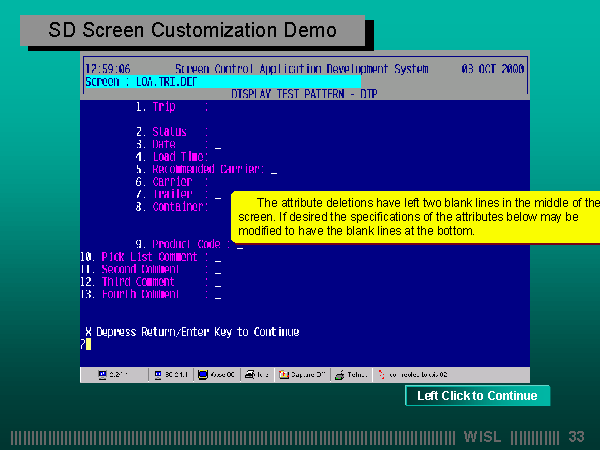
Task: Click the Date input field cursor
Action: click(217, 145)
